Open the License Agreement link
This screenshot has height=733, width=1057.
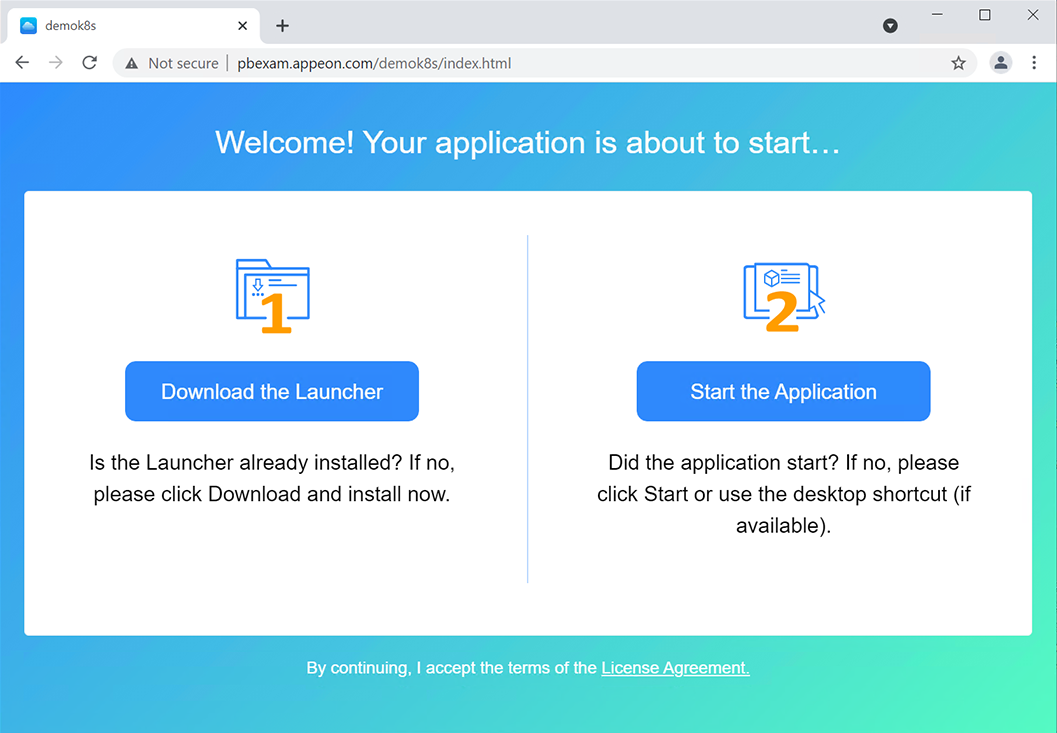click(675, 668)
